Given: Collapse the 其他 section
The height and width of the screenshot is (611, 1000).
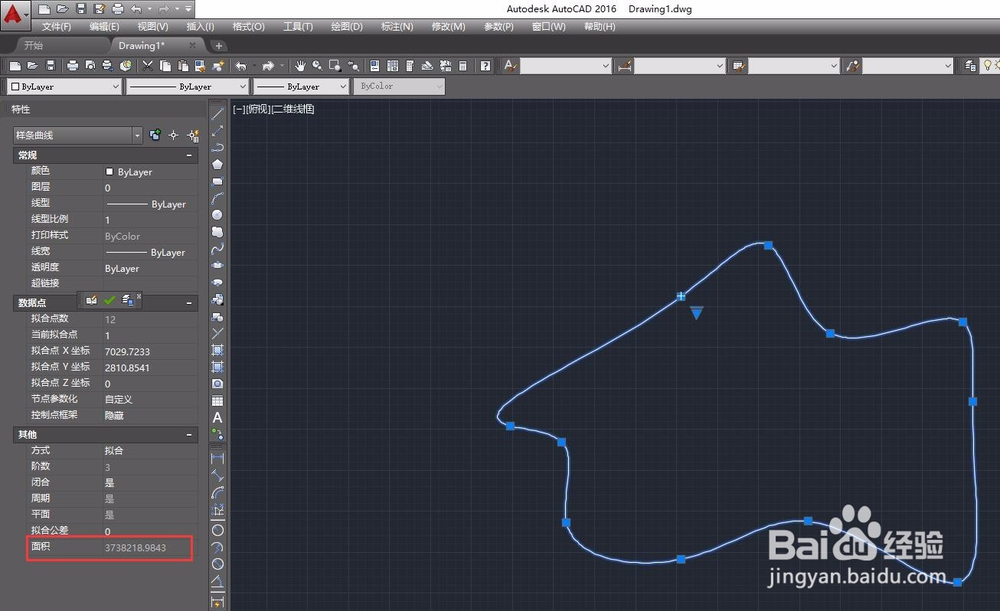Looking at the screenshot, I should click(189, 434).
